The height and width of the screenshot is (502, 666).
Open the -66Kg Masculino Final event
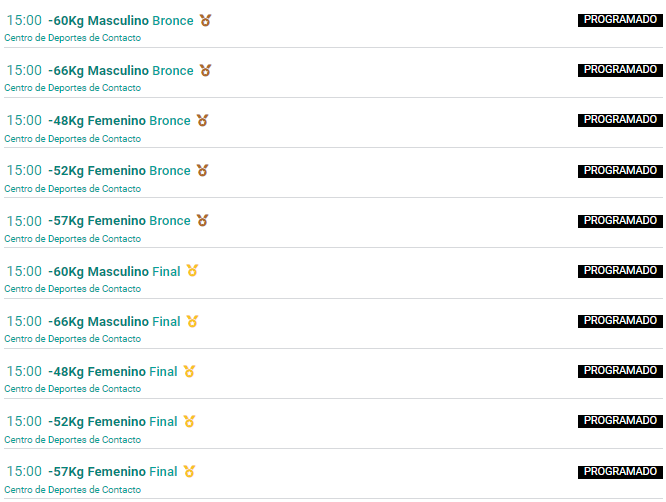(x=114, y=322)
